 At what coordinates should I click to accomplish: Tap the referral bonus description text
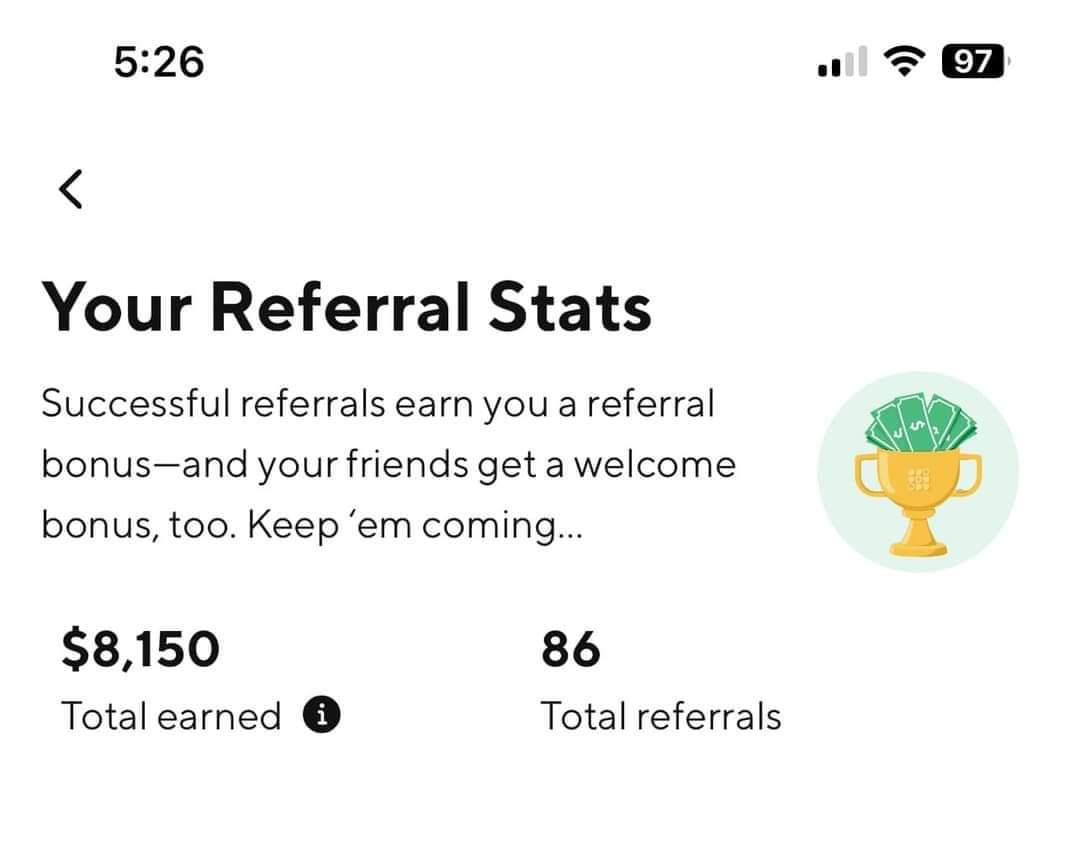pyautogui.click(x=388, y=464)
